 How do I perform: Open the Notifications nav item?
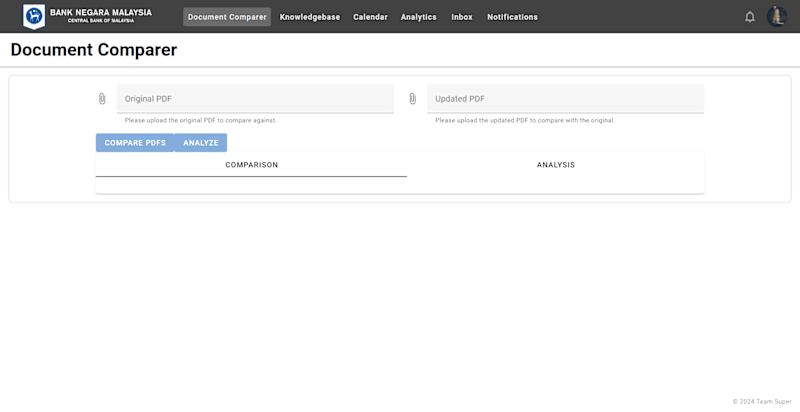coord(512,17)
